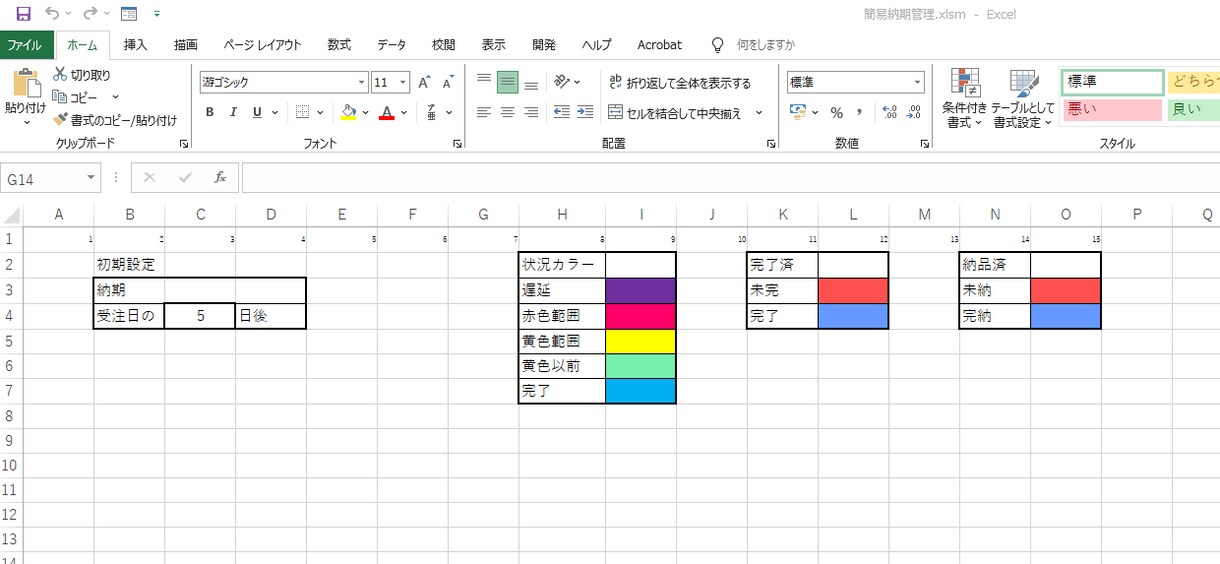The height and width of the screenshot is (564, 1220).
Task: Toggle align text left
Action: 484,112
